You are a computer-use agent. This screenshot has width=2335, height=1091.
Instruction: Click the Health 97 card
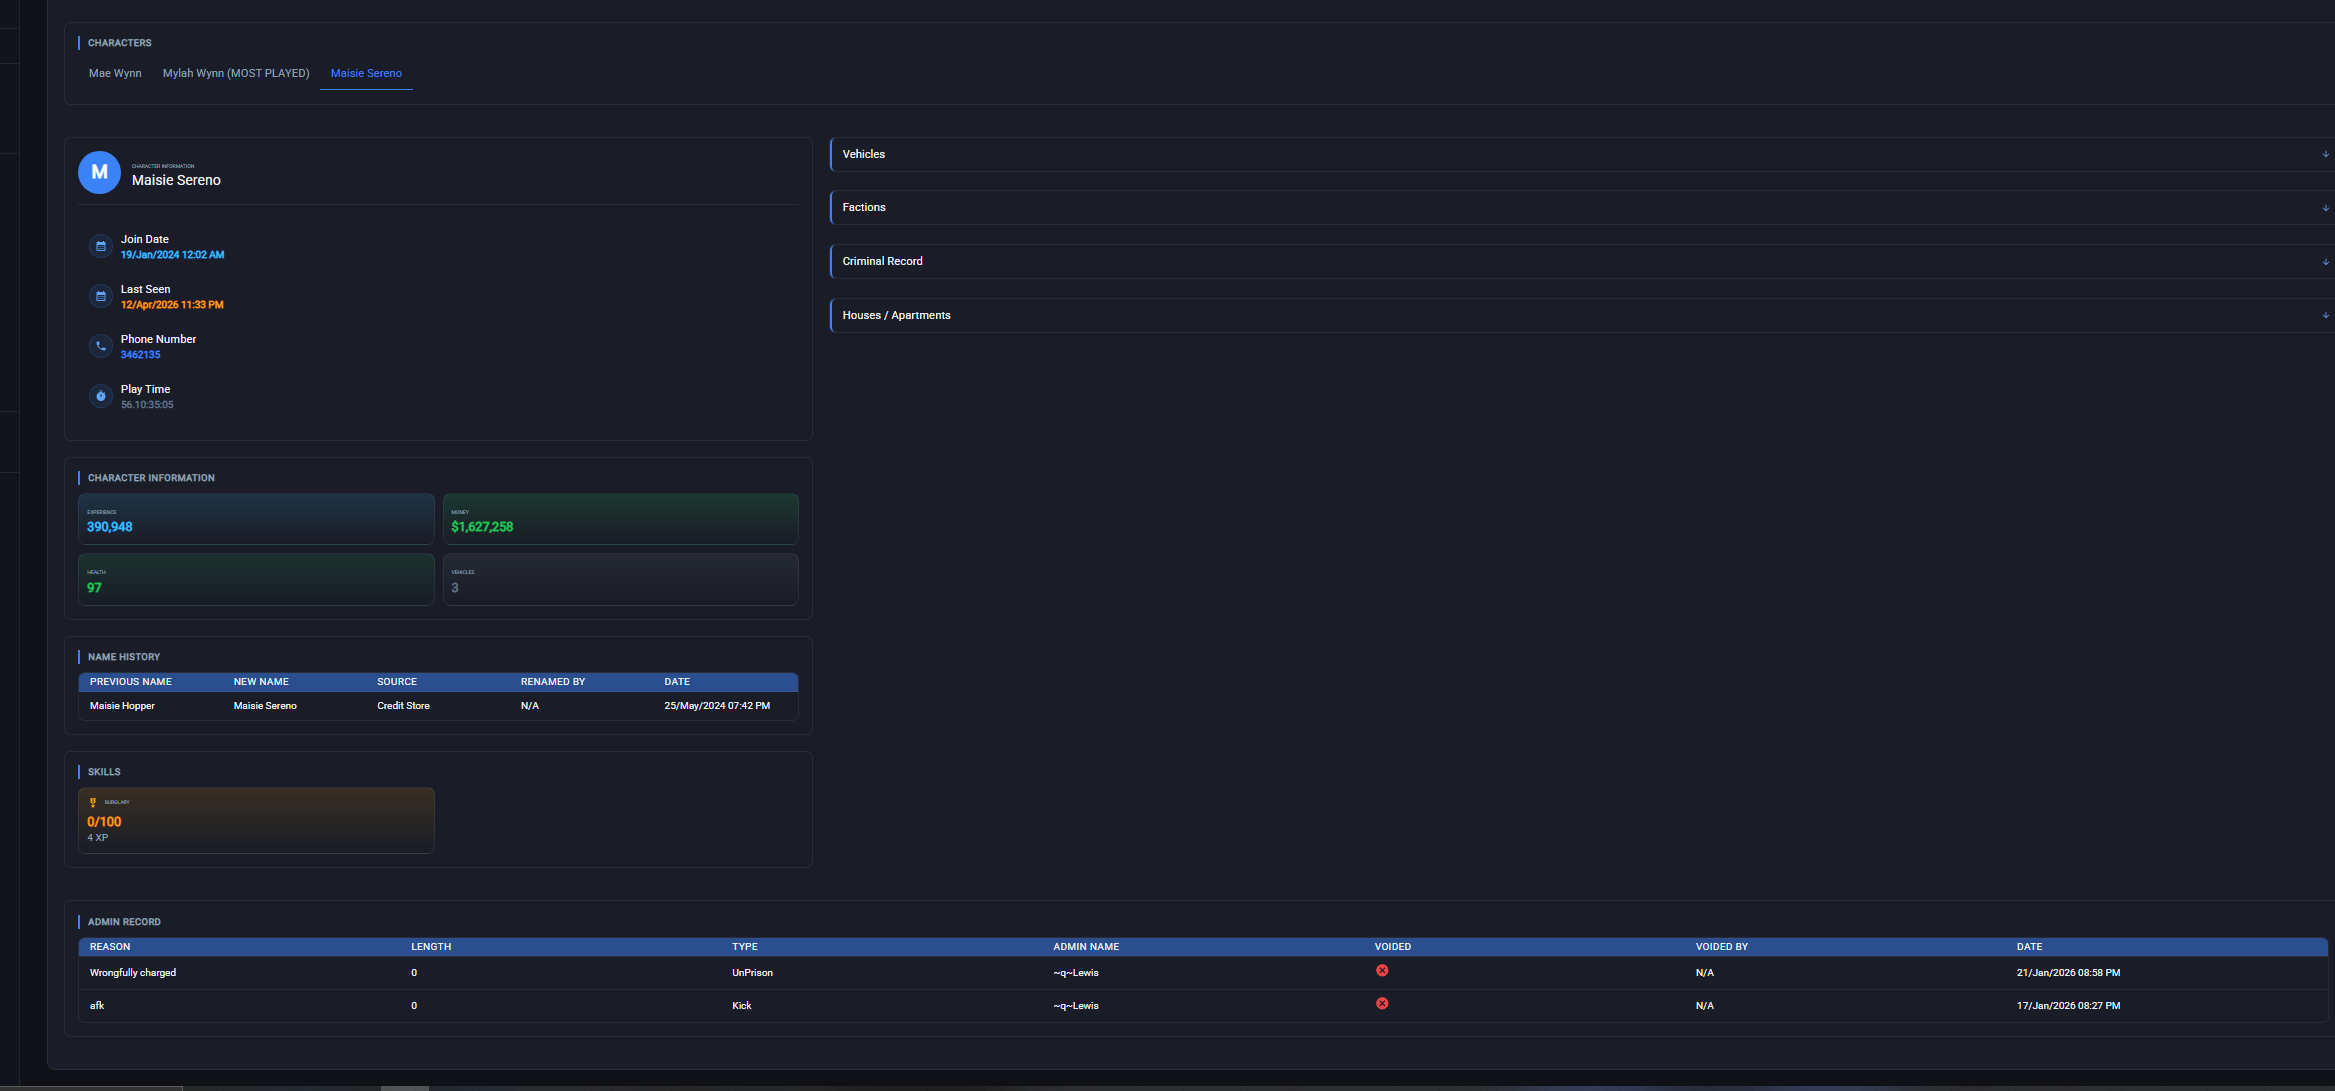point(256,579)
